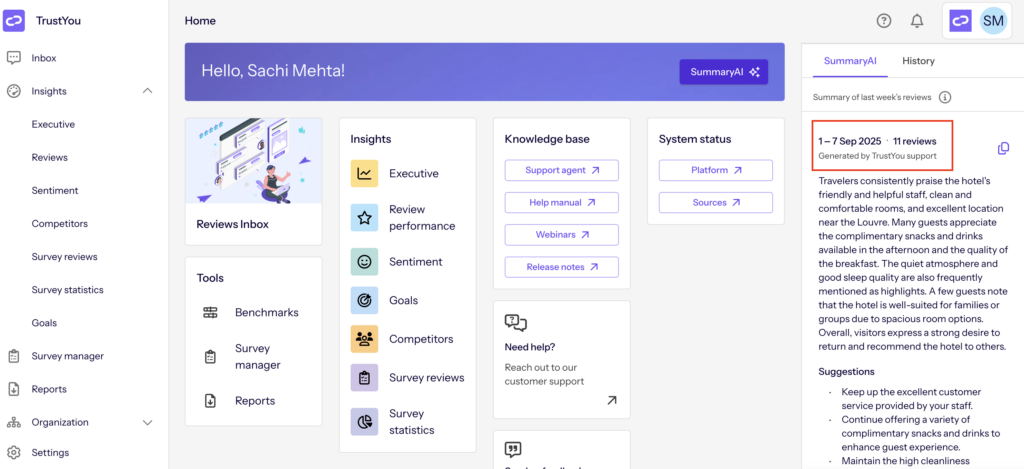
Task: Open the Platform status link
Action: point(716,170)
